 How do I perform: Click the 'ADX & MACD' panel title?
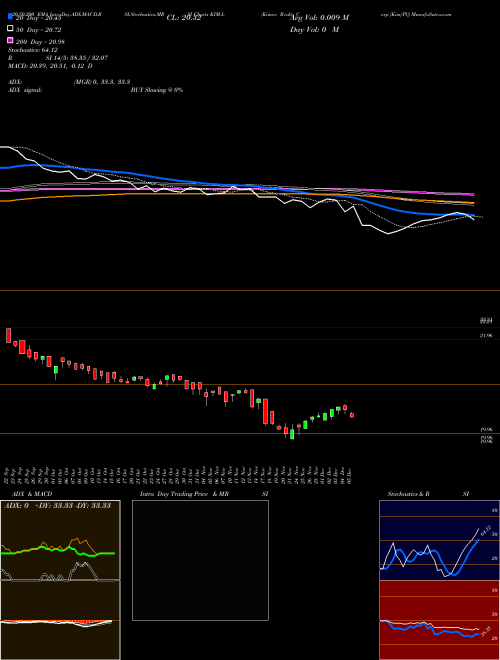pyautogui.click(x=32, y=494)
